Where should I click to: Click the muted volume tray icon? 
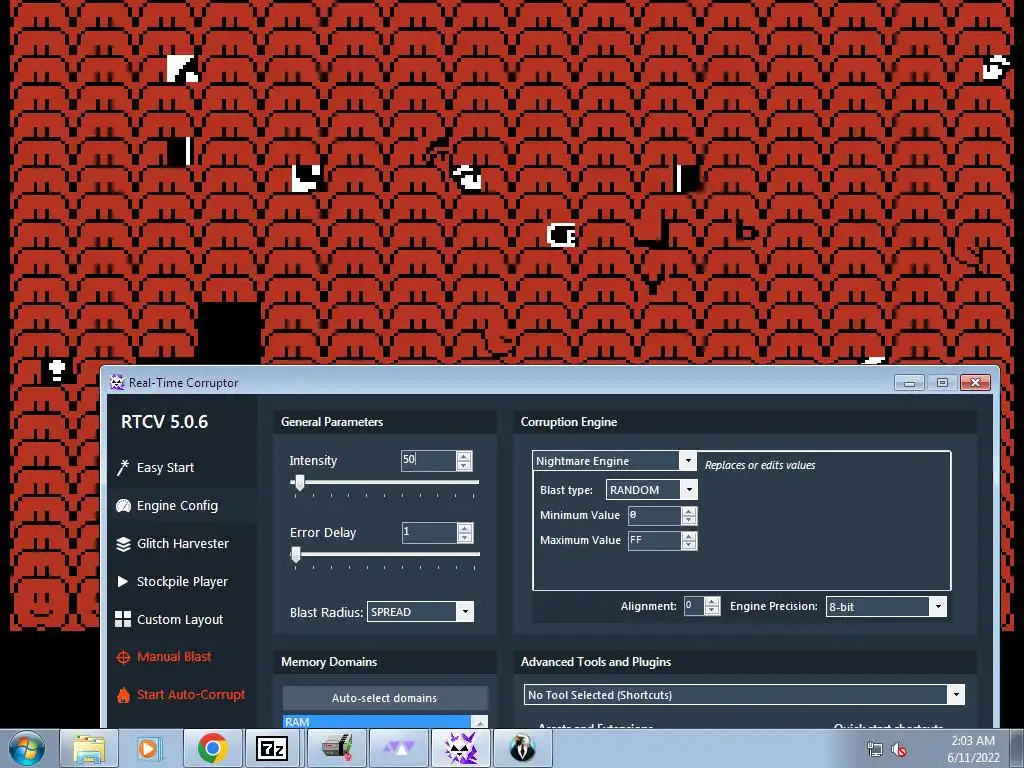[x=899, y=749]
